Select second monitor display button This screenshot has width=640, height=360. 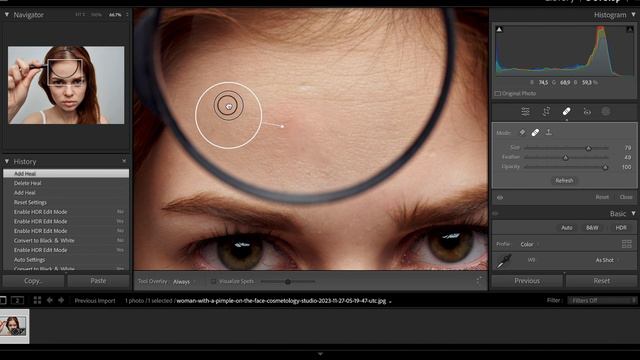(17, 300)
